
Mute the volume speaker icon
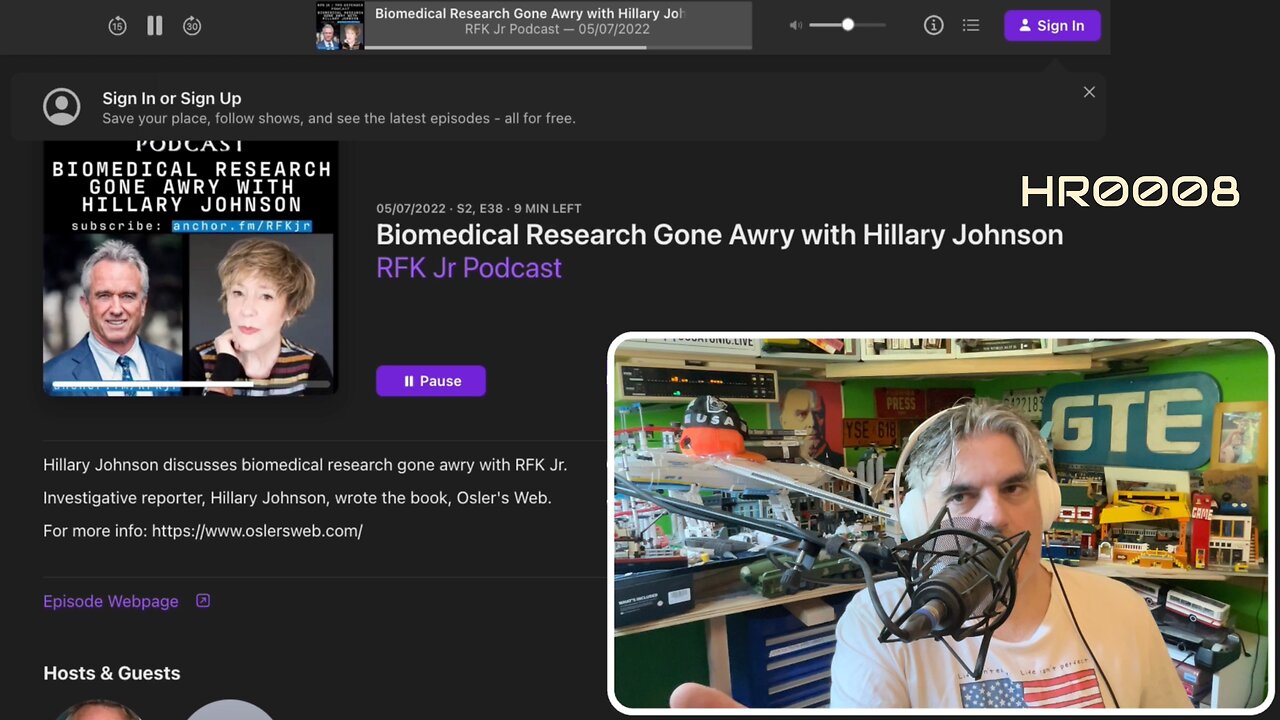(796, 25)
